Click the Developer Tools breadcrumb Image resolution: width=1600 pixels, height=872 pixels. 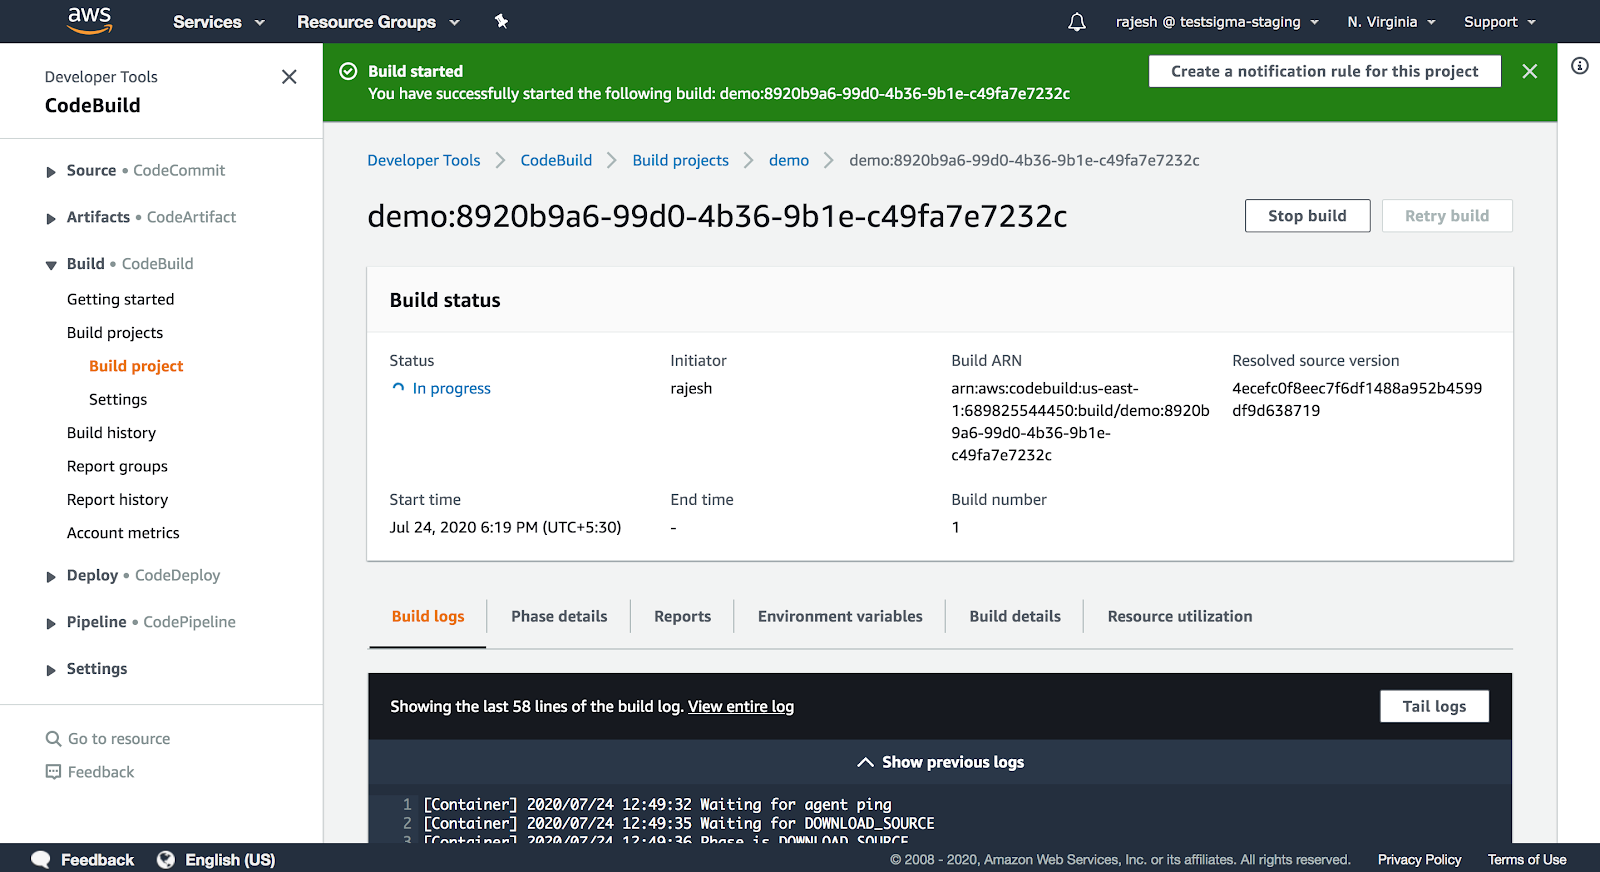(x=424, y=160)
